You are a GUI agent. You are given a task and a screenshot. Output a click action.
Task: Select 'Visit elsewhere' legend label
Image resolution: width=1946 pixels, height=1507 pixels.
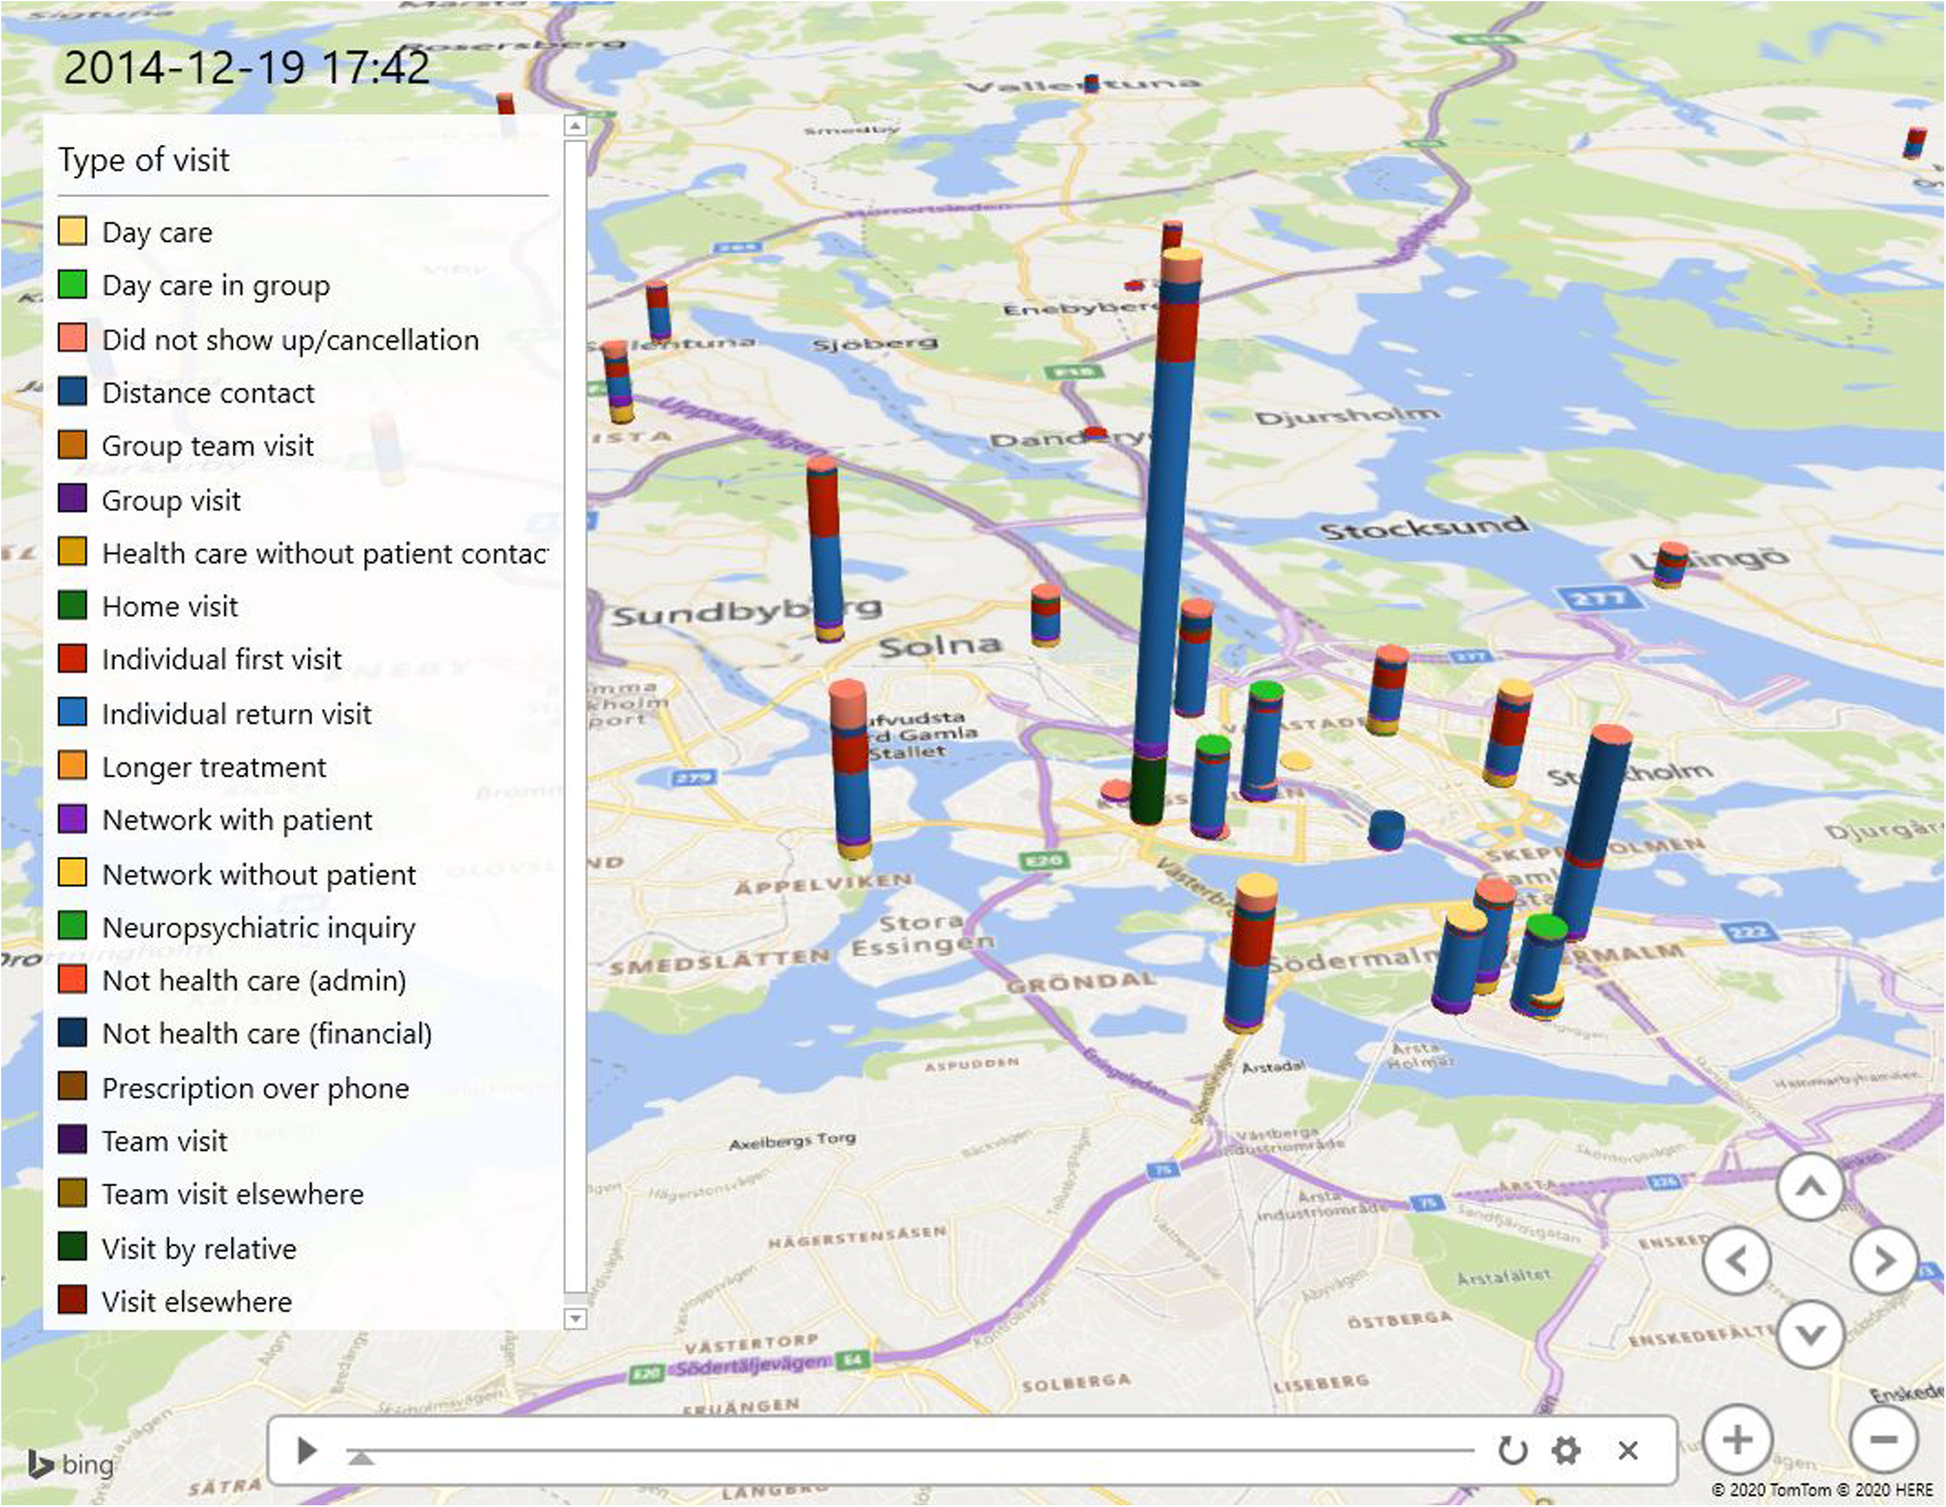197,1302
